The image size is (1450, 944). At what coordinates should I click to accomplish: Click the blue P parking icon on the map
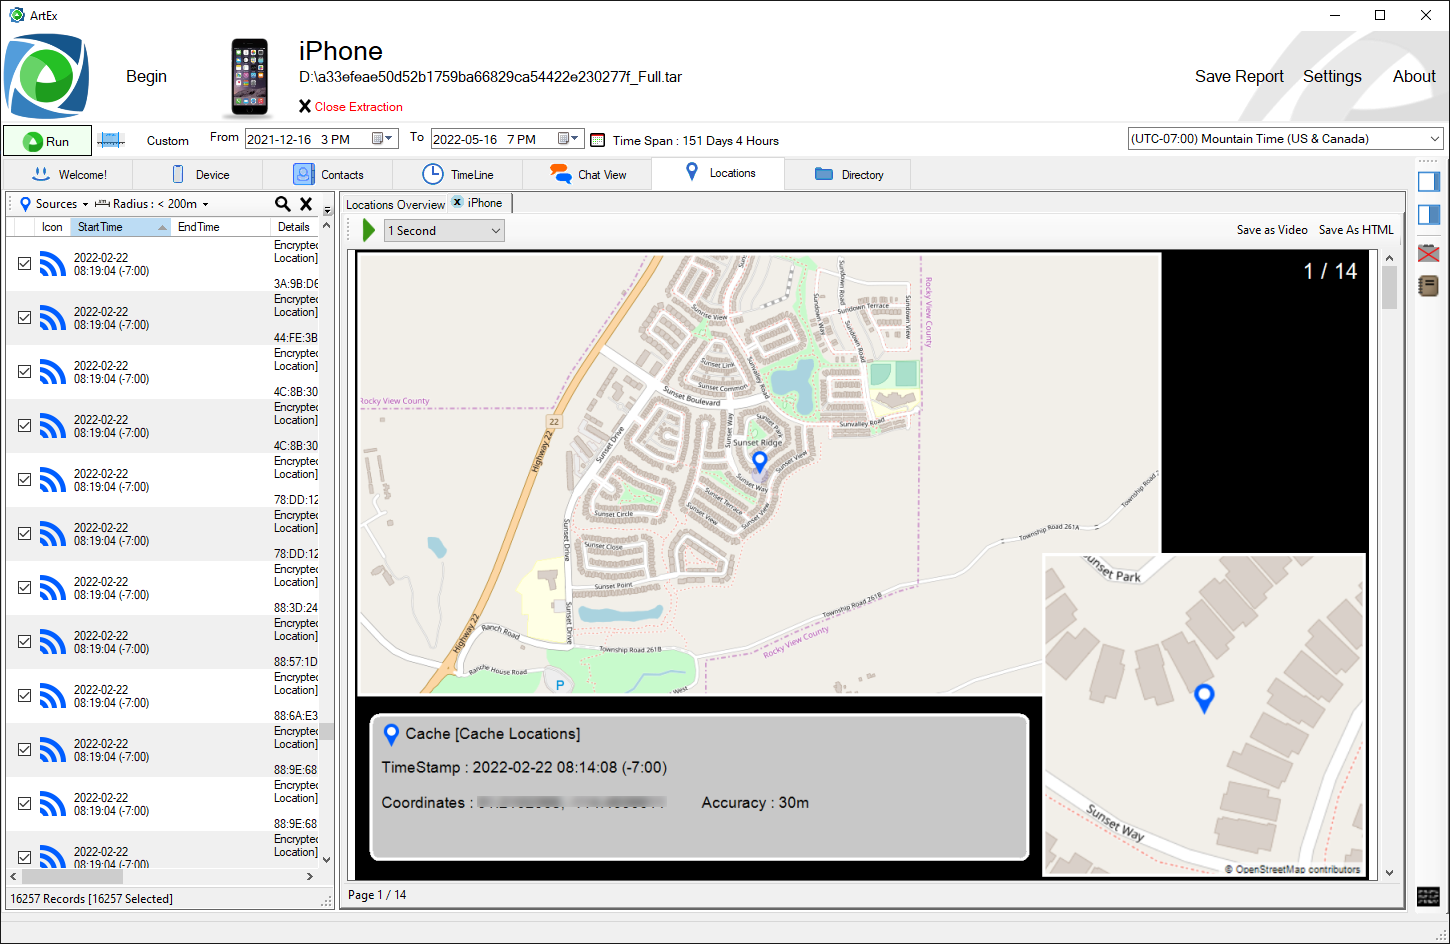pos(560,685)
